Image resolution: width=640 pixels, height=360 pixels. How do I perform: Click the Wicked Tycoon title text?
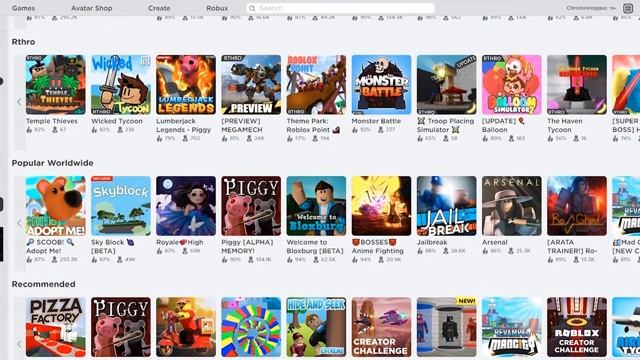(x=117, y=121)
